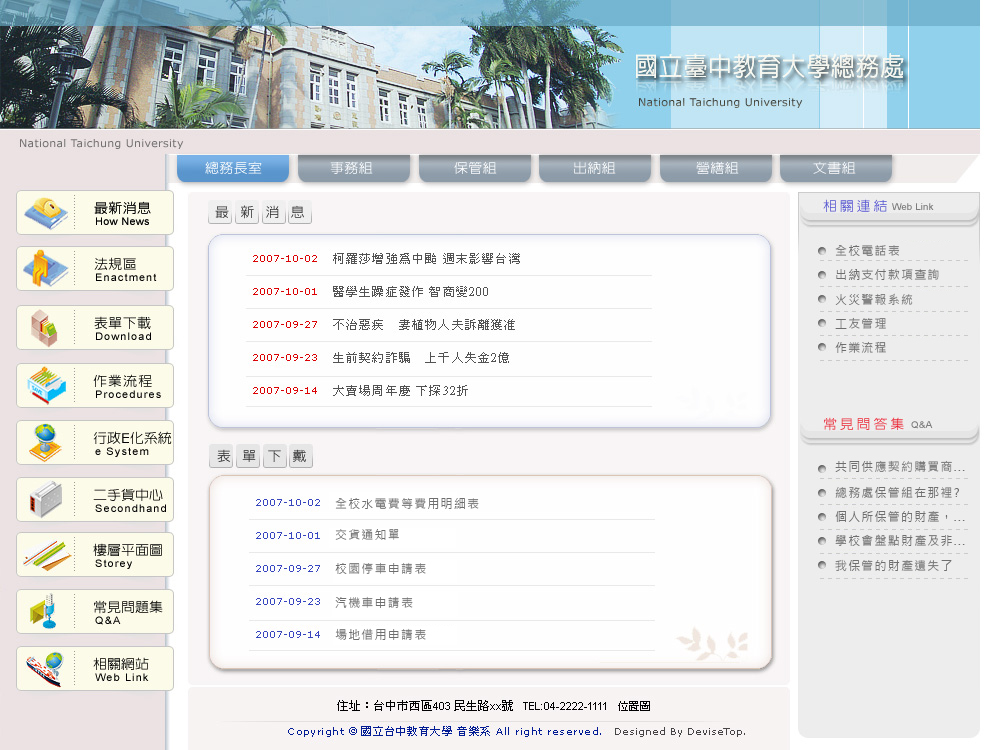Switch to the 事務組 tab

click(353, 168)
